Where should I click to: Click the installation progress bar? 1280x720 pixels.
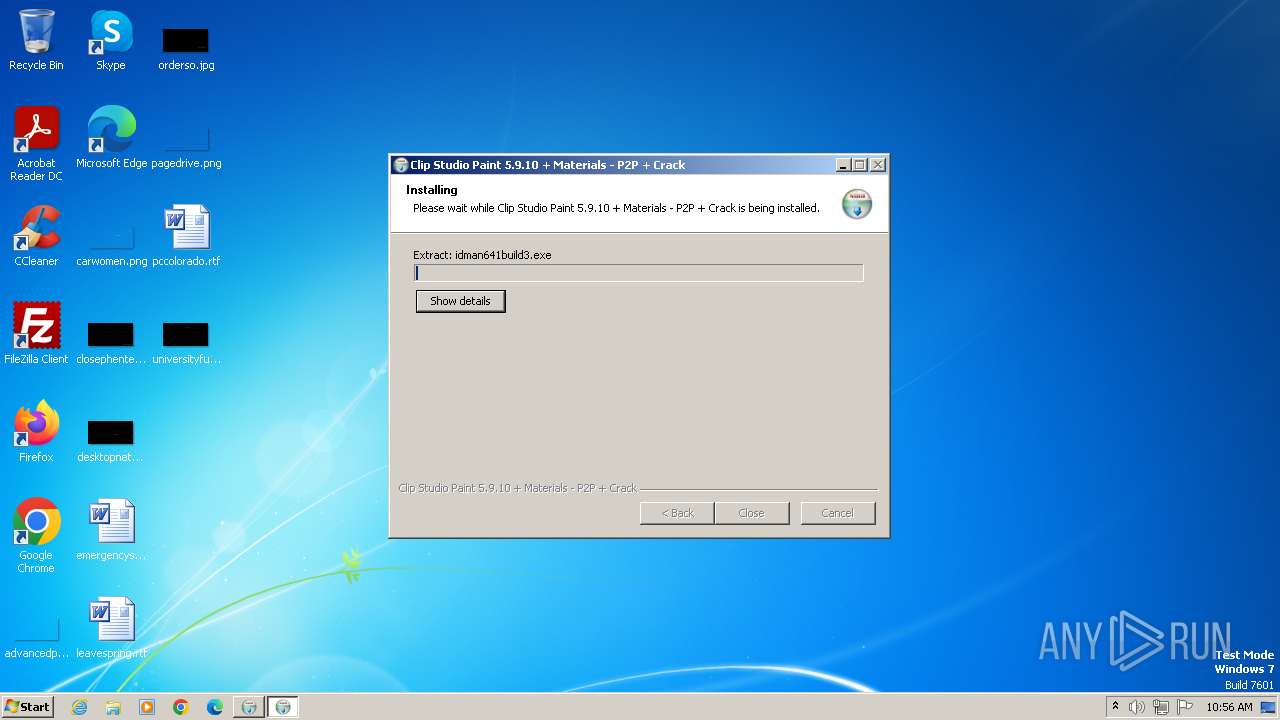tap(638, 273)
